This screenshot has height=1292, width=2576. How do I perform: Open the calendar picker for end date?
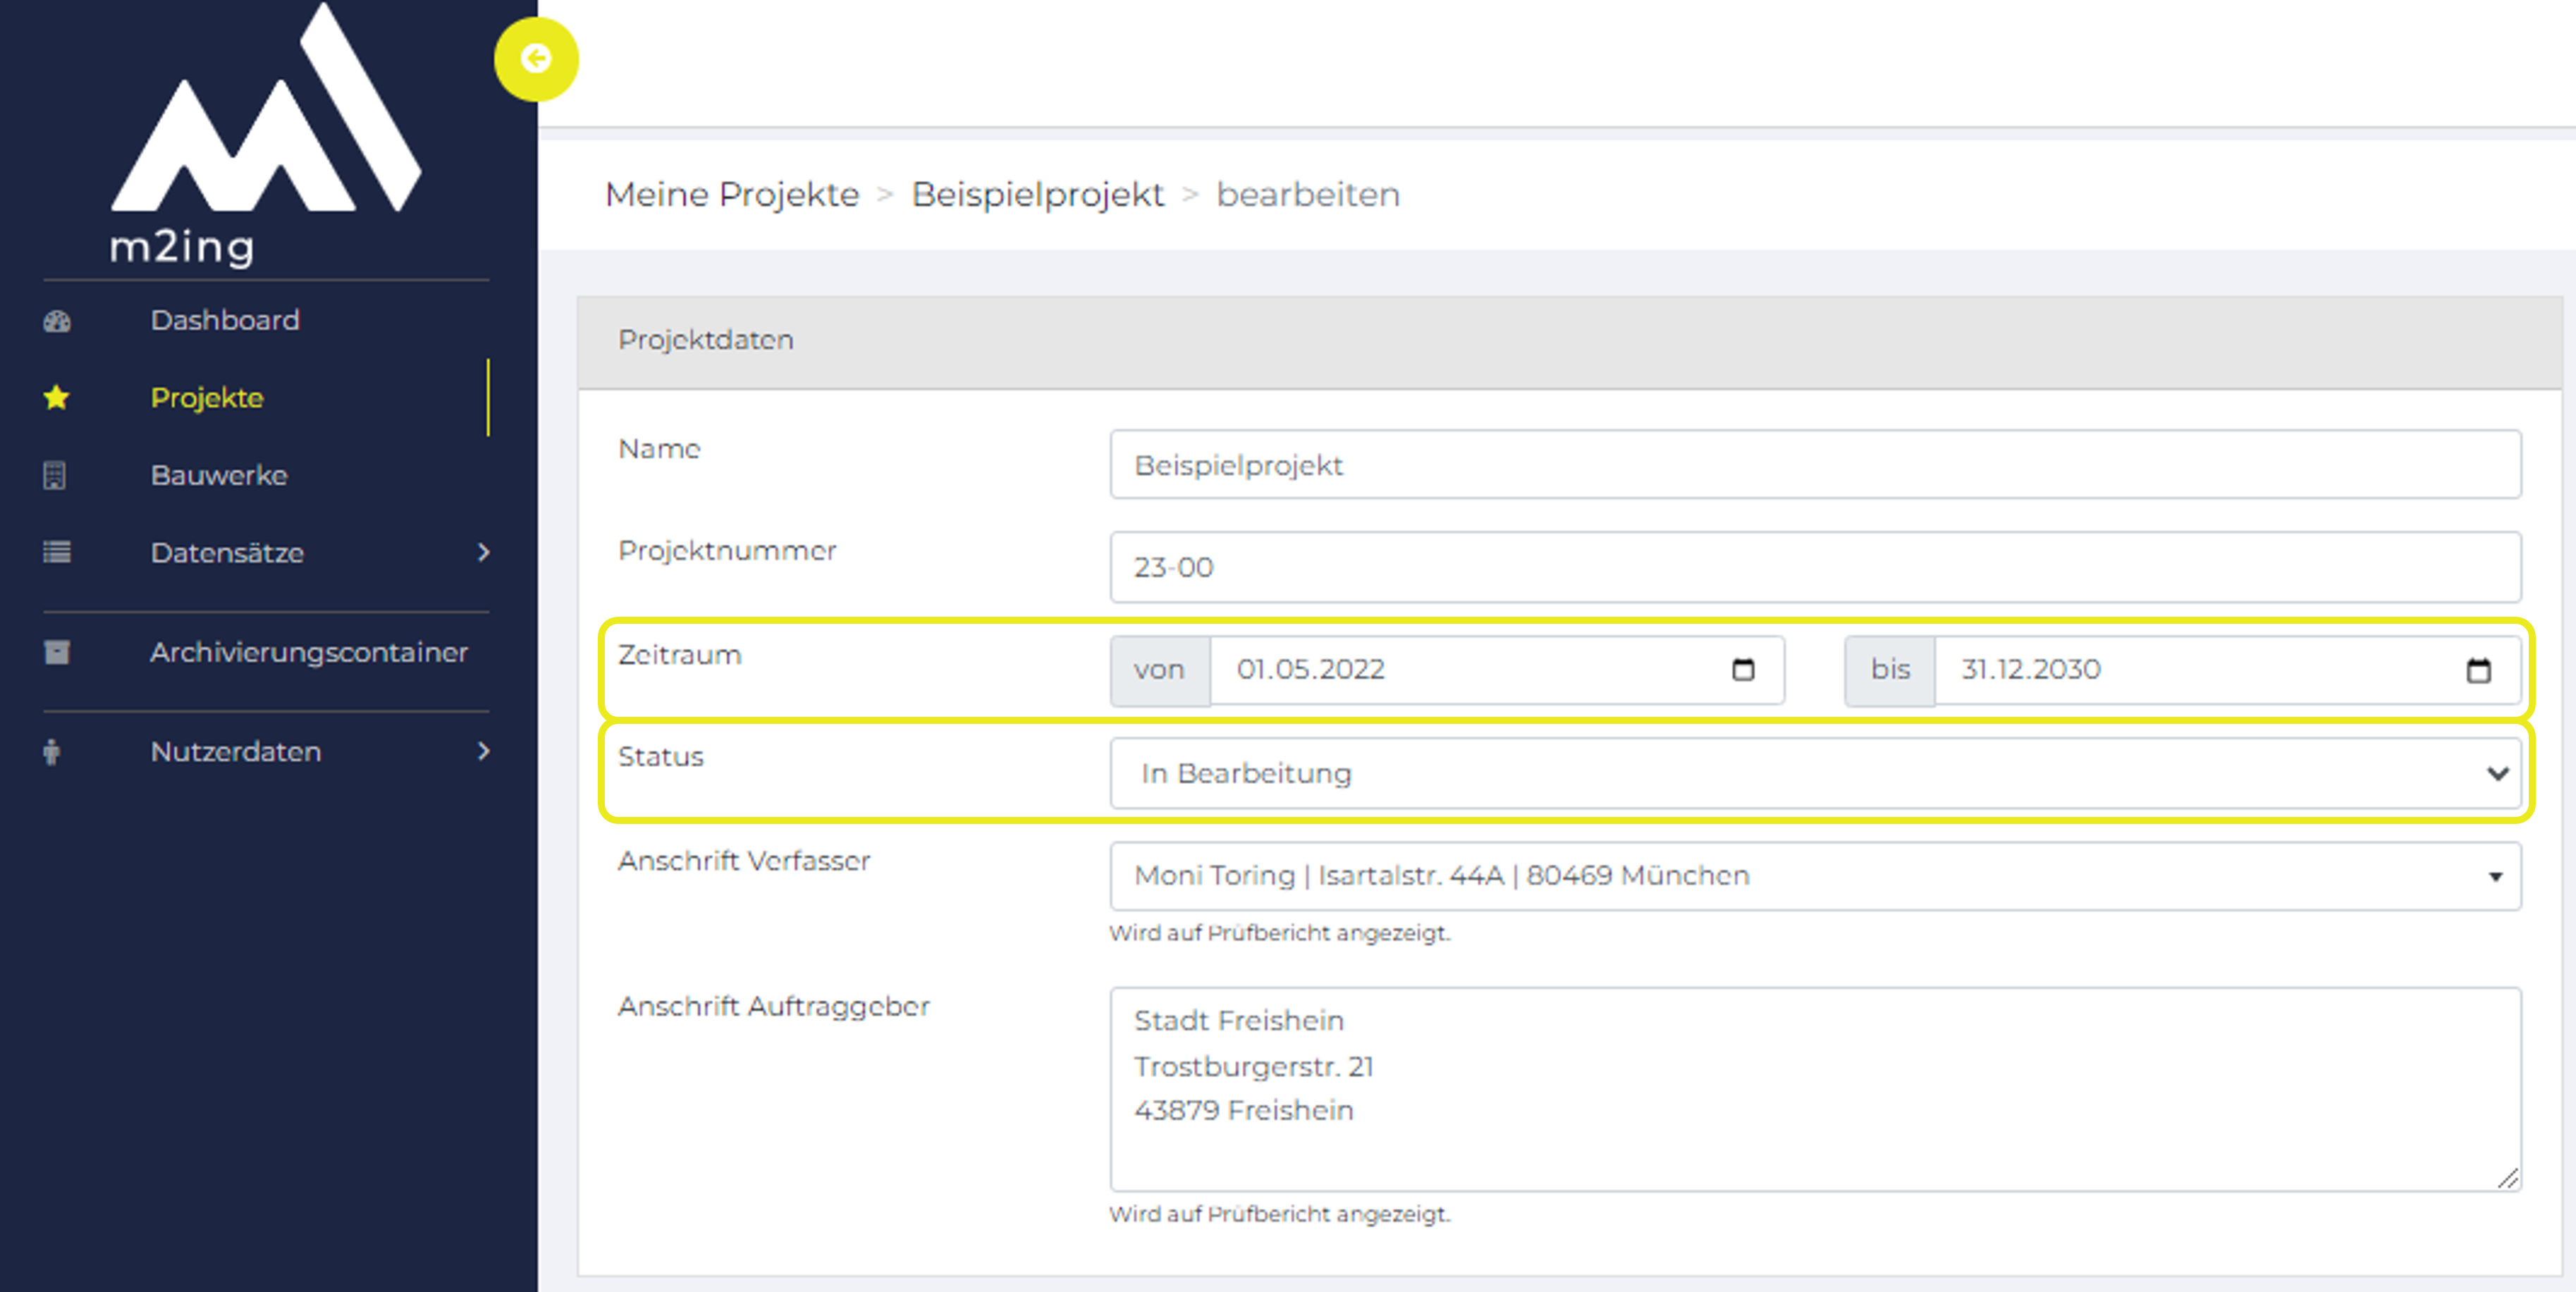2478,670
